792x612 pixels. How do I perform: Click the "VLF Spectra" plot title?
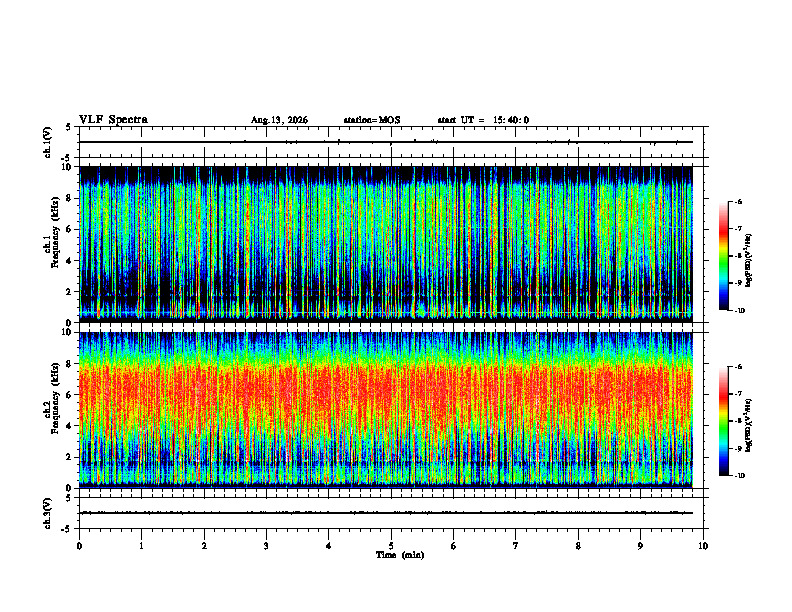pos(113,120)
